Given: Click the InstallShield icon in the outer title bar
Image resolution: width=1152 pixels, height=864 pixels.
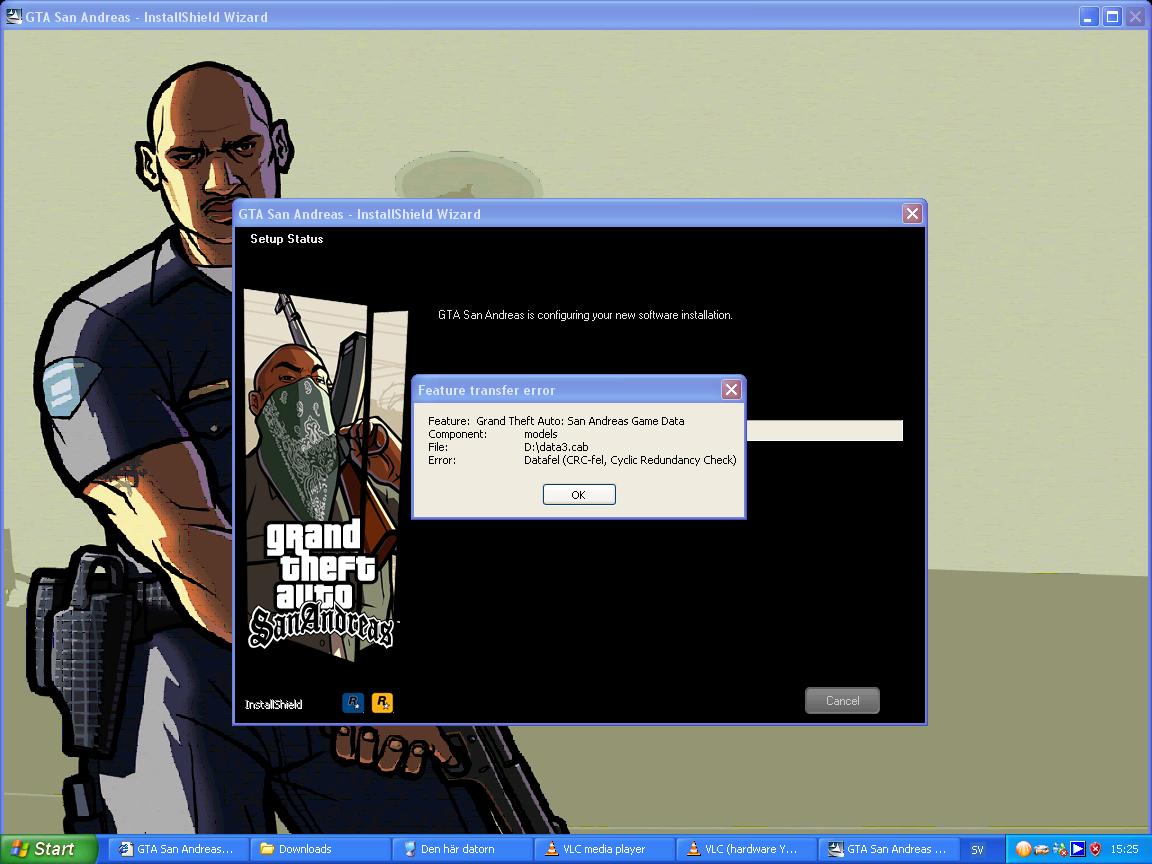Looking at the screenshot, I should click(13, 16).
